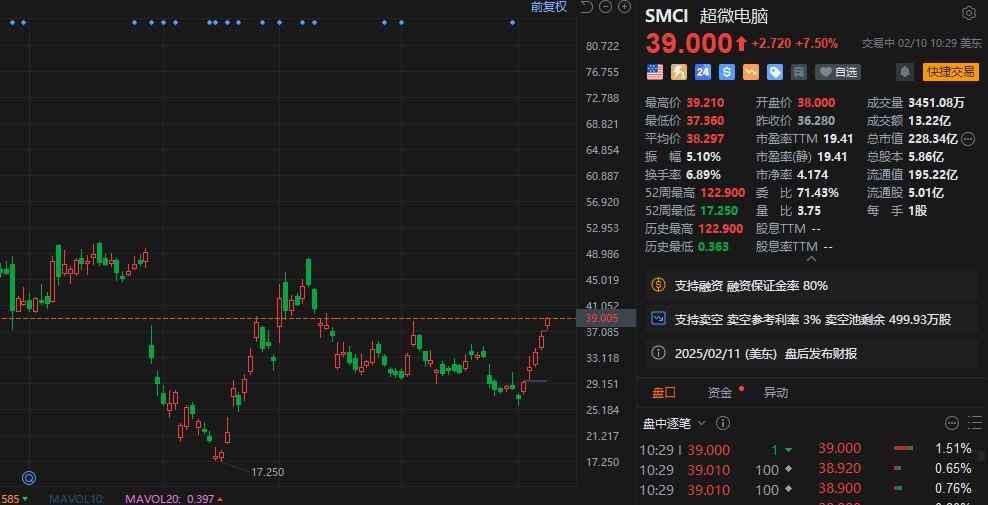Click the gray notes document icon
Image resolution: width=988 pixels, height=505 pixels.
coord(798,73)
